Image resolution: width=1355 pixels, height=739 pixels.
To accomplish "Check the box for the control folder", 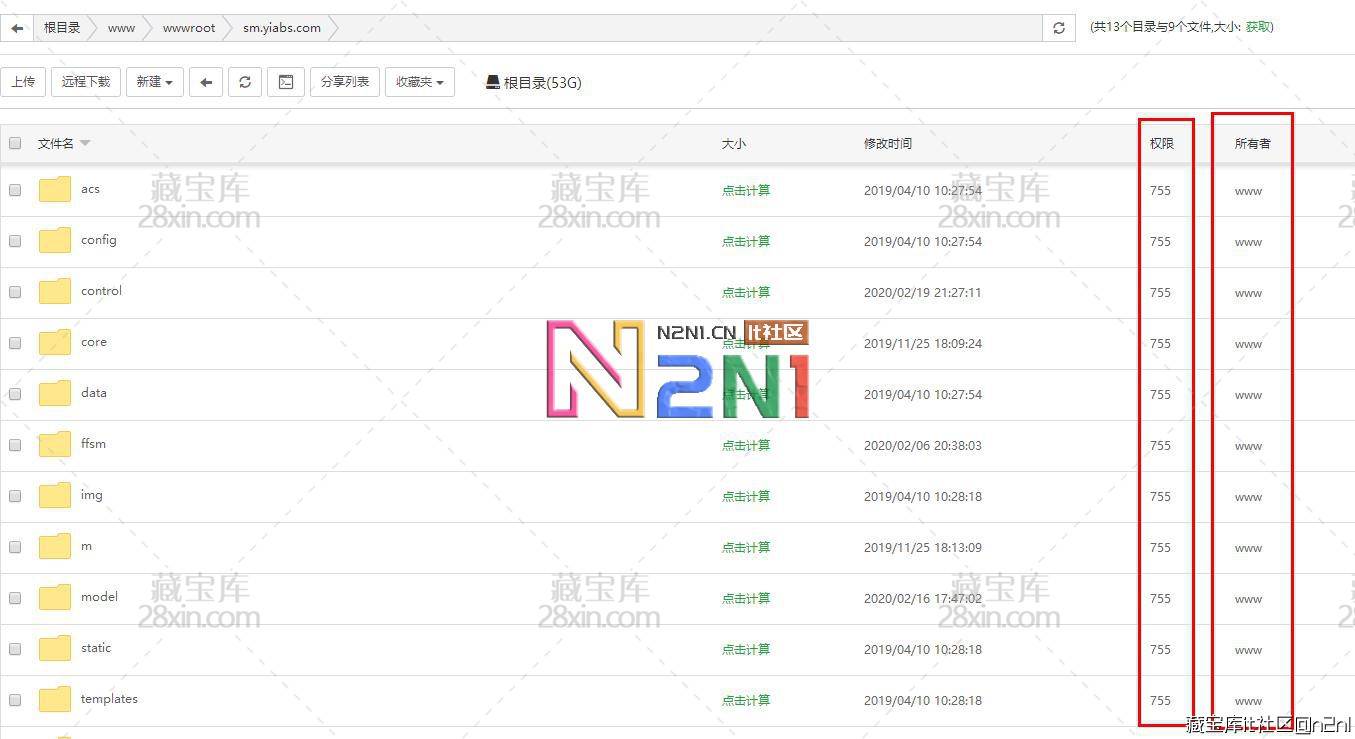I will [15, 292].
